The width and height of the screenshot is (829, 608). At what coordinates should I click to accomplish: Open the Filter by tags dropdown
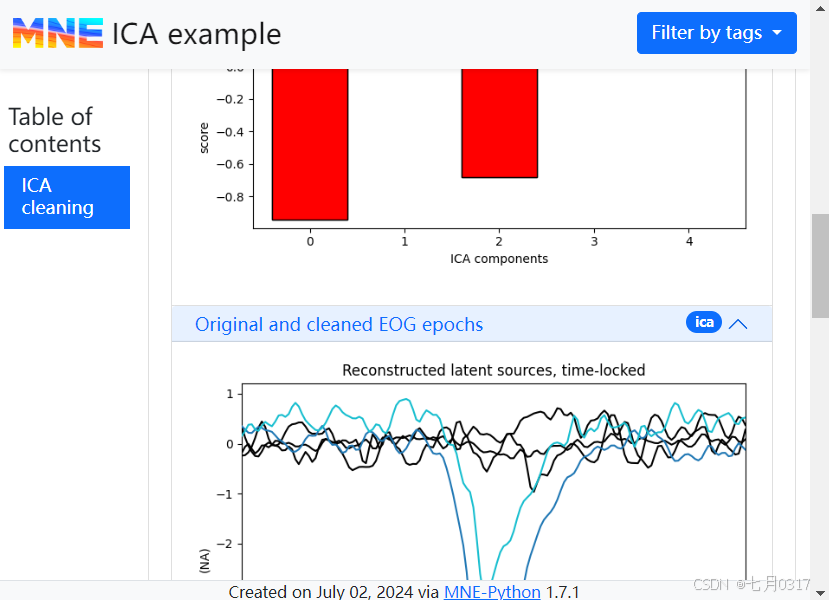pos(716,33)
